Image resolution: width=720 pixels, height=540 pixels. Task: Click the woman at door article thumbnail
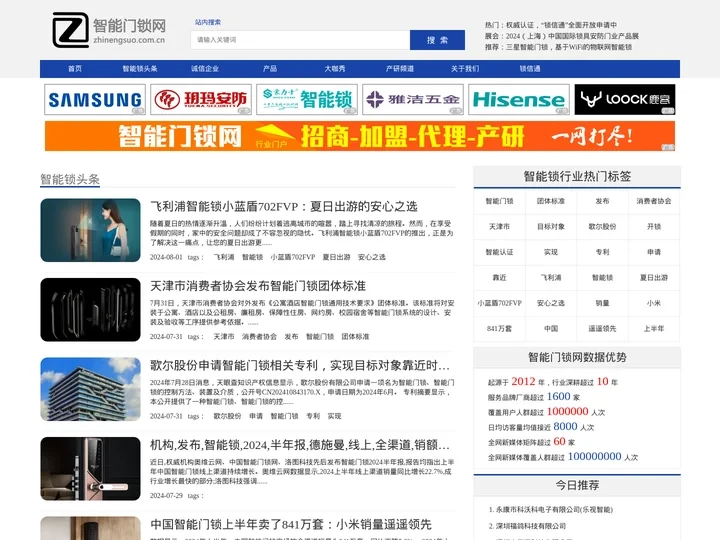point(90,230)
